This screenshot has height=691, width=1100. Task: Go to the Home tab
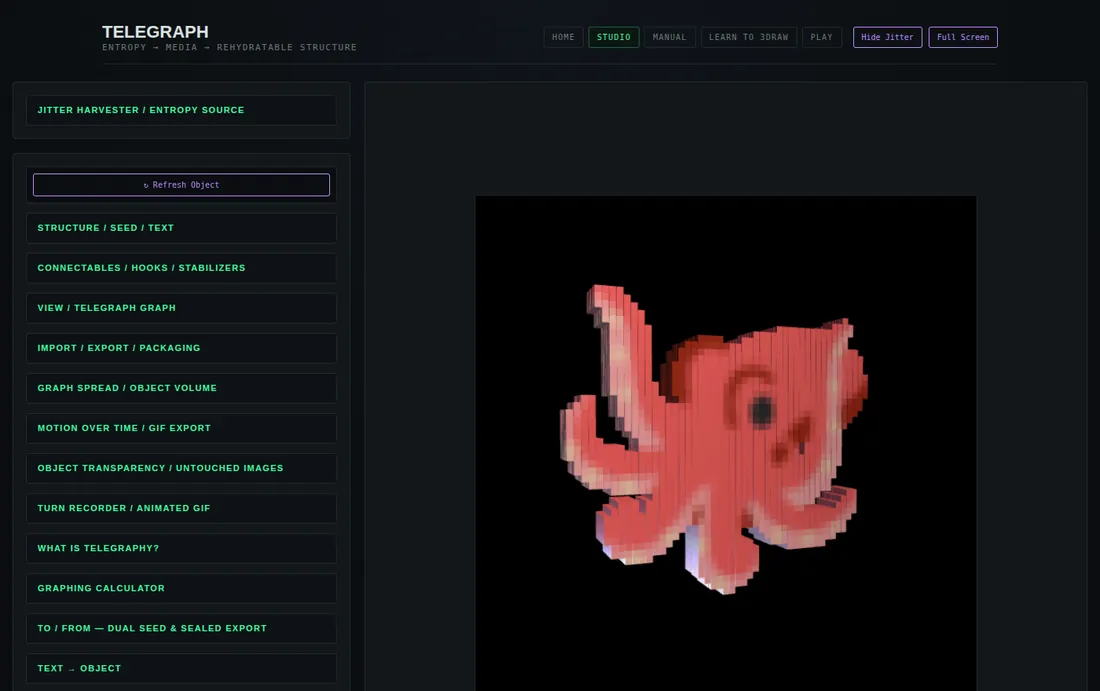(563, 37)
